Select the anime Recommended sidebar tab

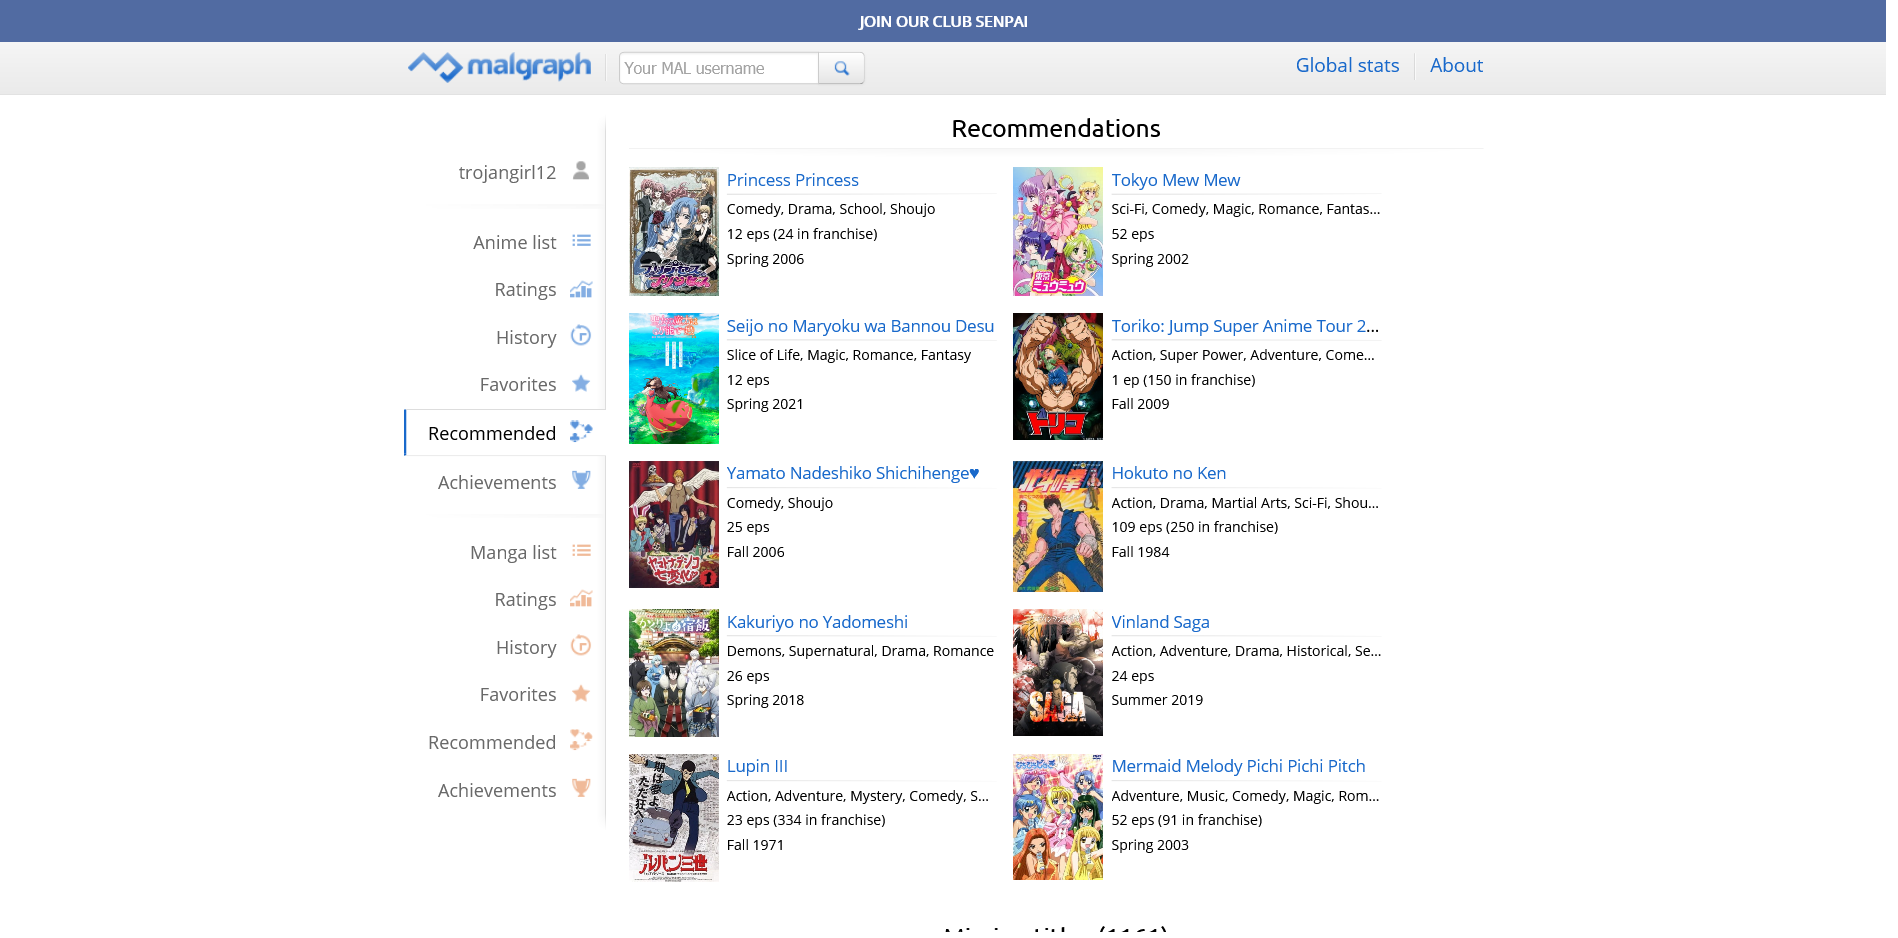[x=492, y=433]
